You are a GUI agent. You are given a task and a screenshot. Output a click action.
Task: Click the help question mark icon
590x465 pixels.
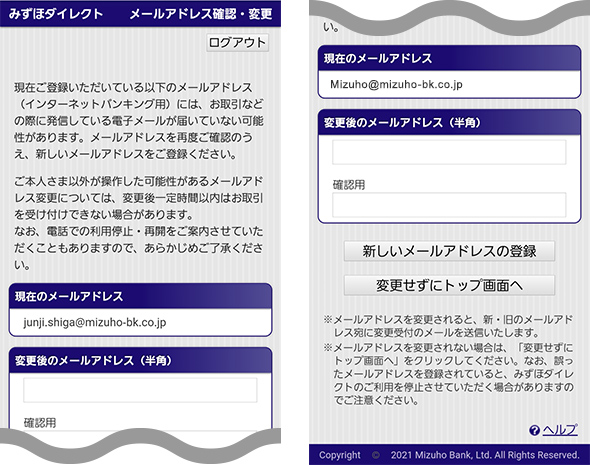[x=534, y=430]
